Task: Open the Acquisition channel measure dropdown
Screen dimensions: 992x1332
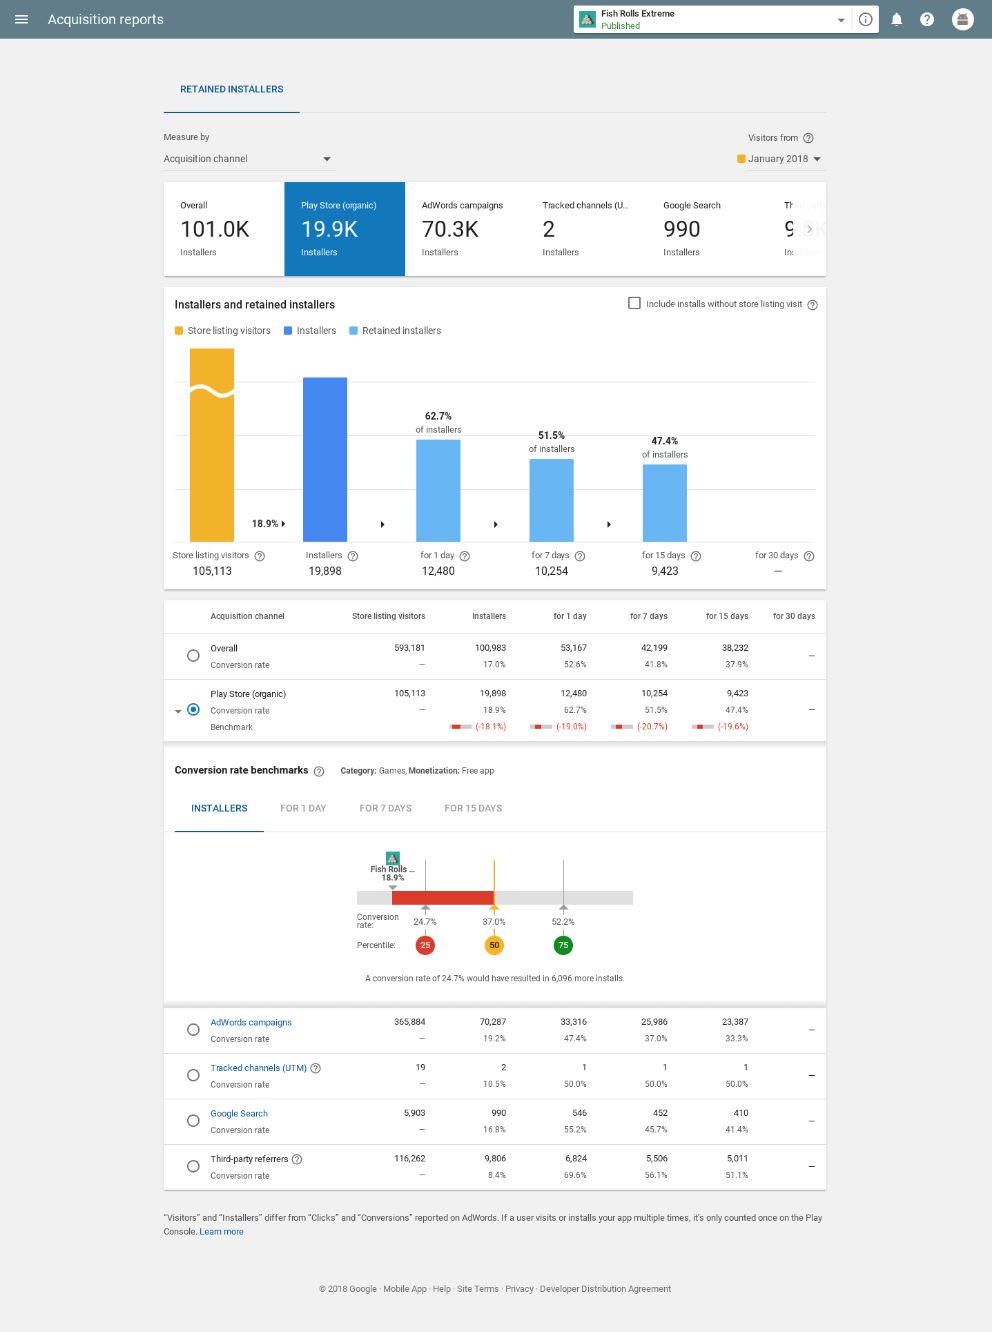Action: (248, 159)
